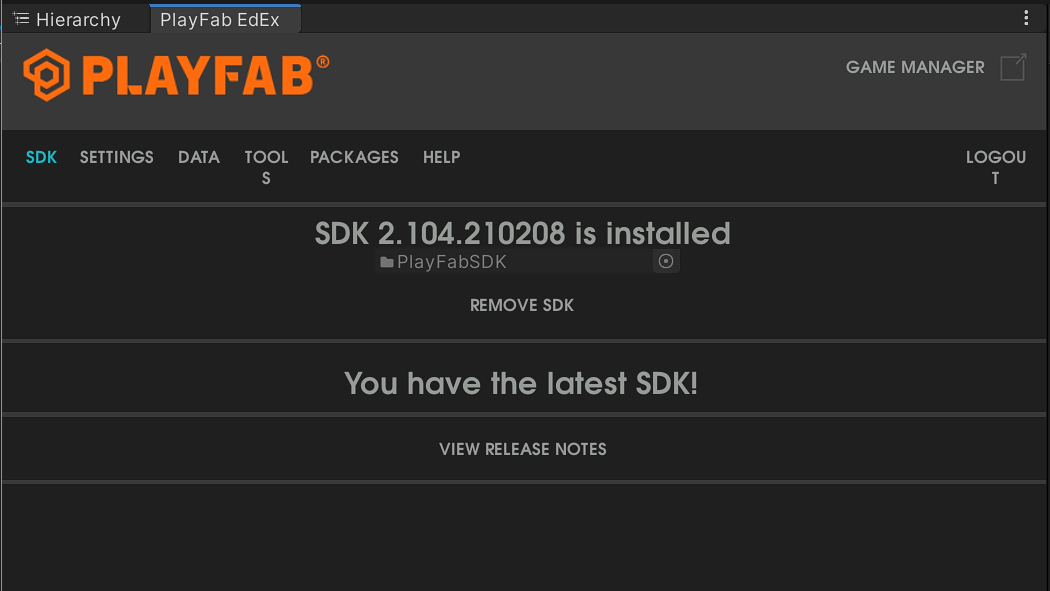Click the 'You have the latest SDK!' message
The width and height of the screenshot is (1050, 591).
521,383
